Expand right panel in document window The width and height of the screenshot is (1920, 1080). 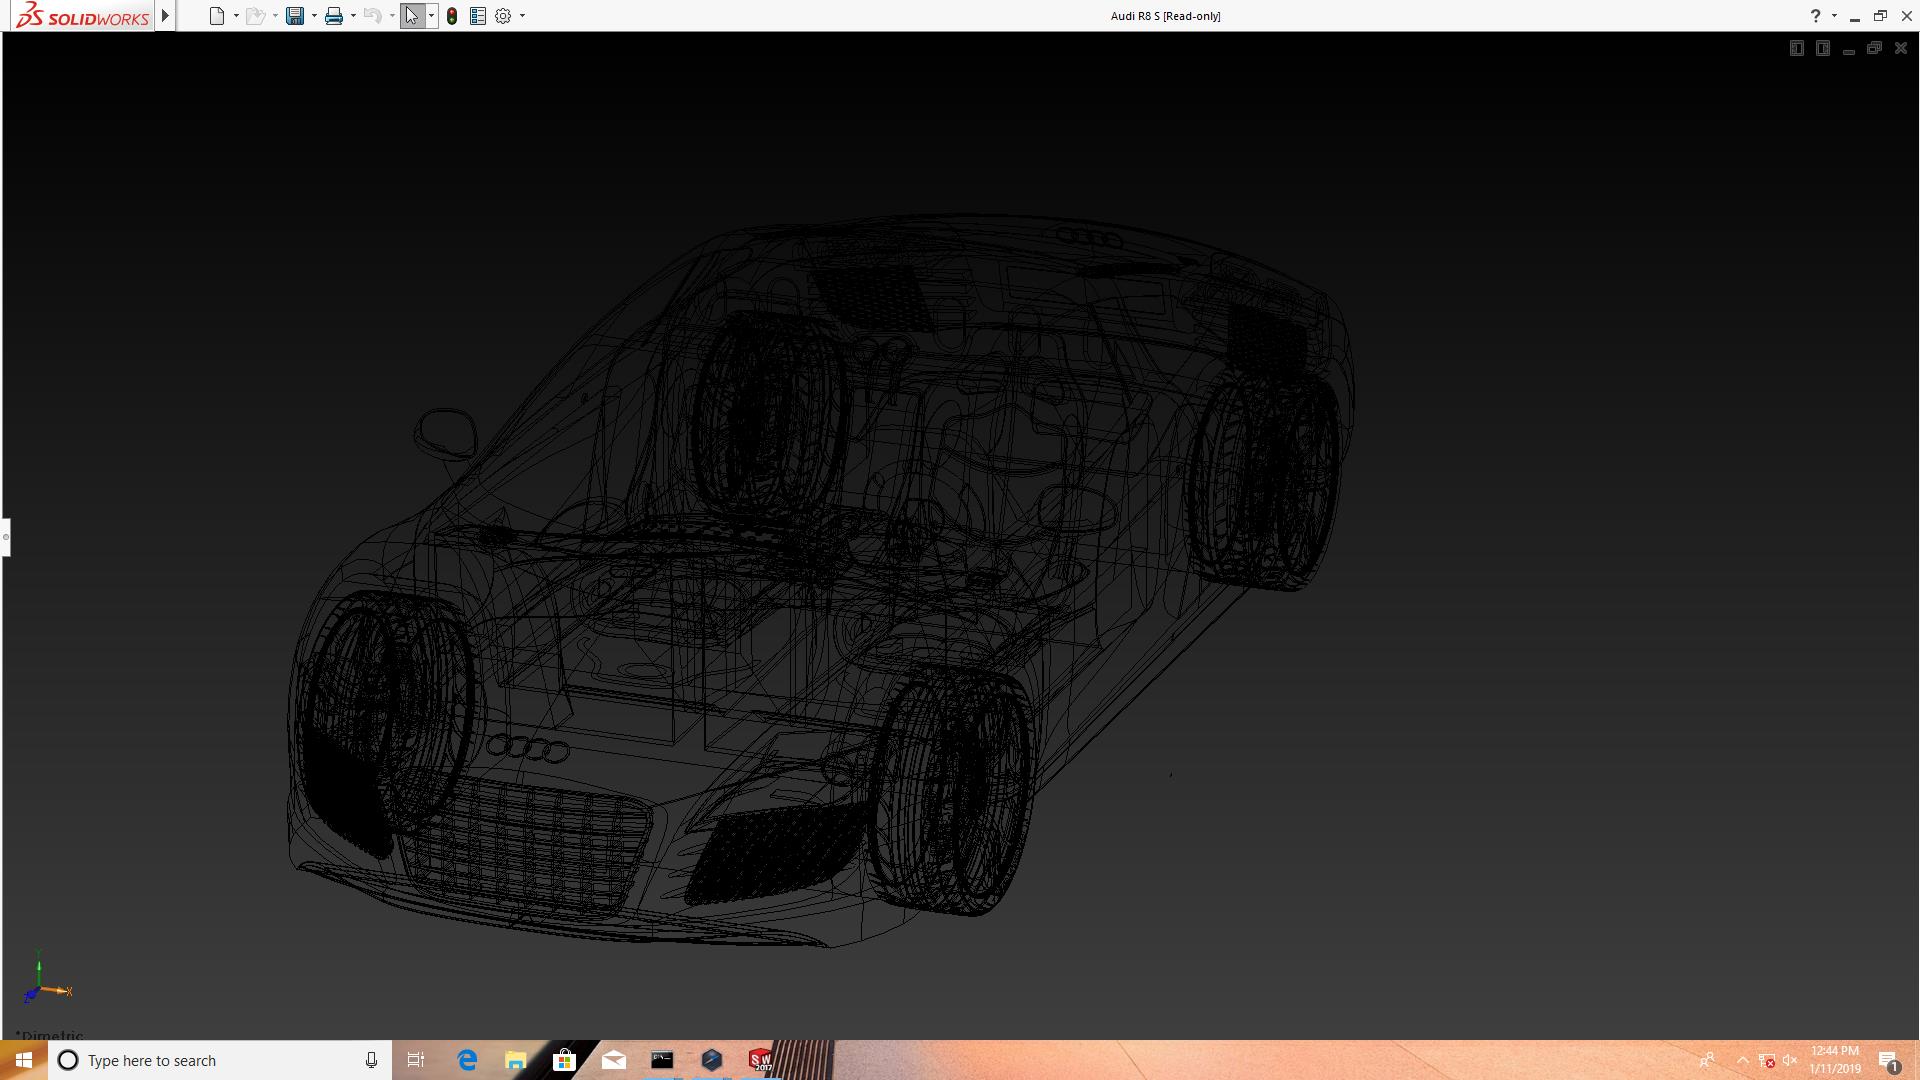(x=1822, y=48)
